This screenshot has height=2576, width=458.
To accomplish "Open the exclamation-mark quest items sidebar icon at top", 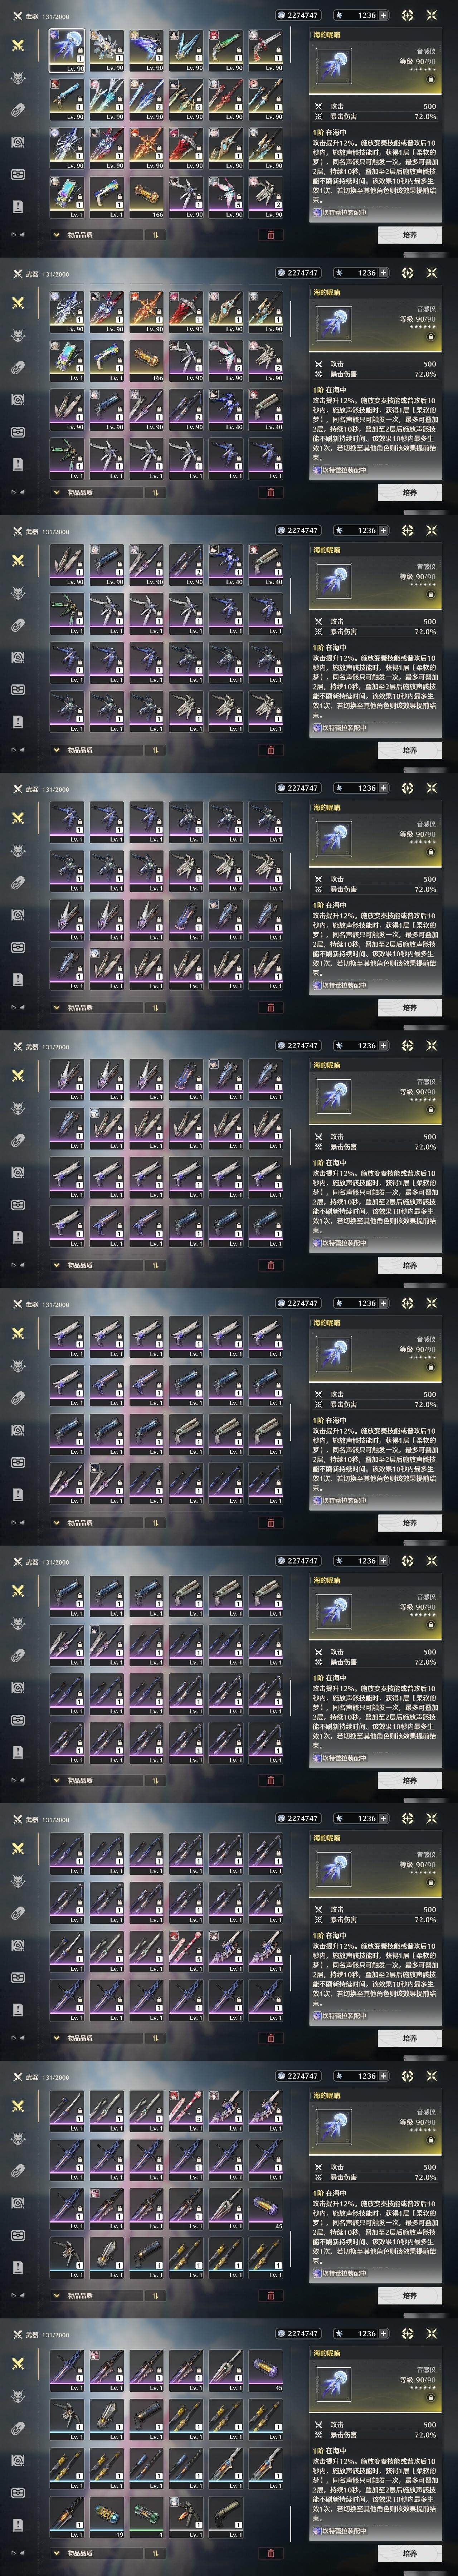I will (x=18, y=206).
